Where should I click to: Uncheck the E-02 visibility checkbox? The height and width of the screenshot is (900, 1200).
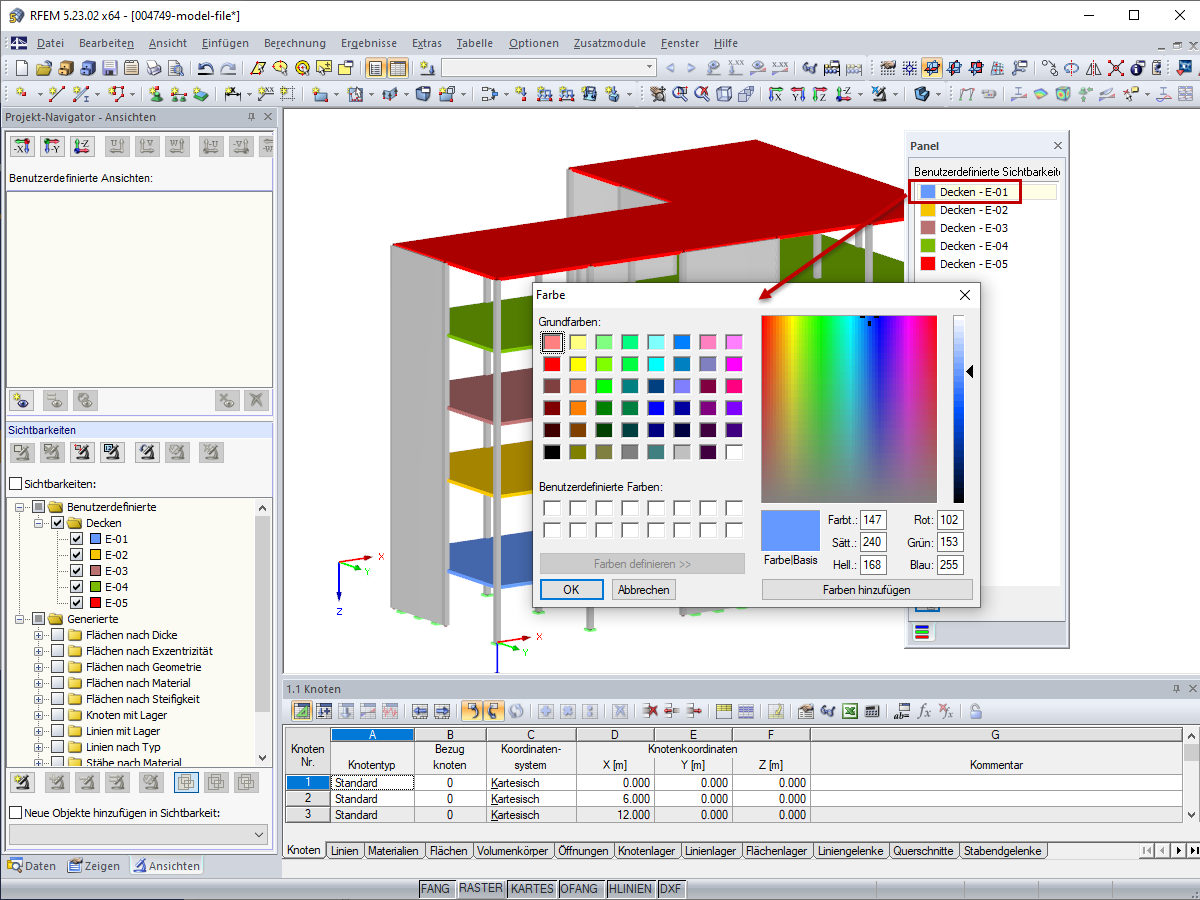[x=76, y=555]
